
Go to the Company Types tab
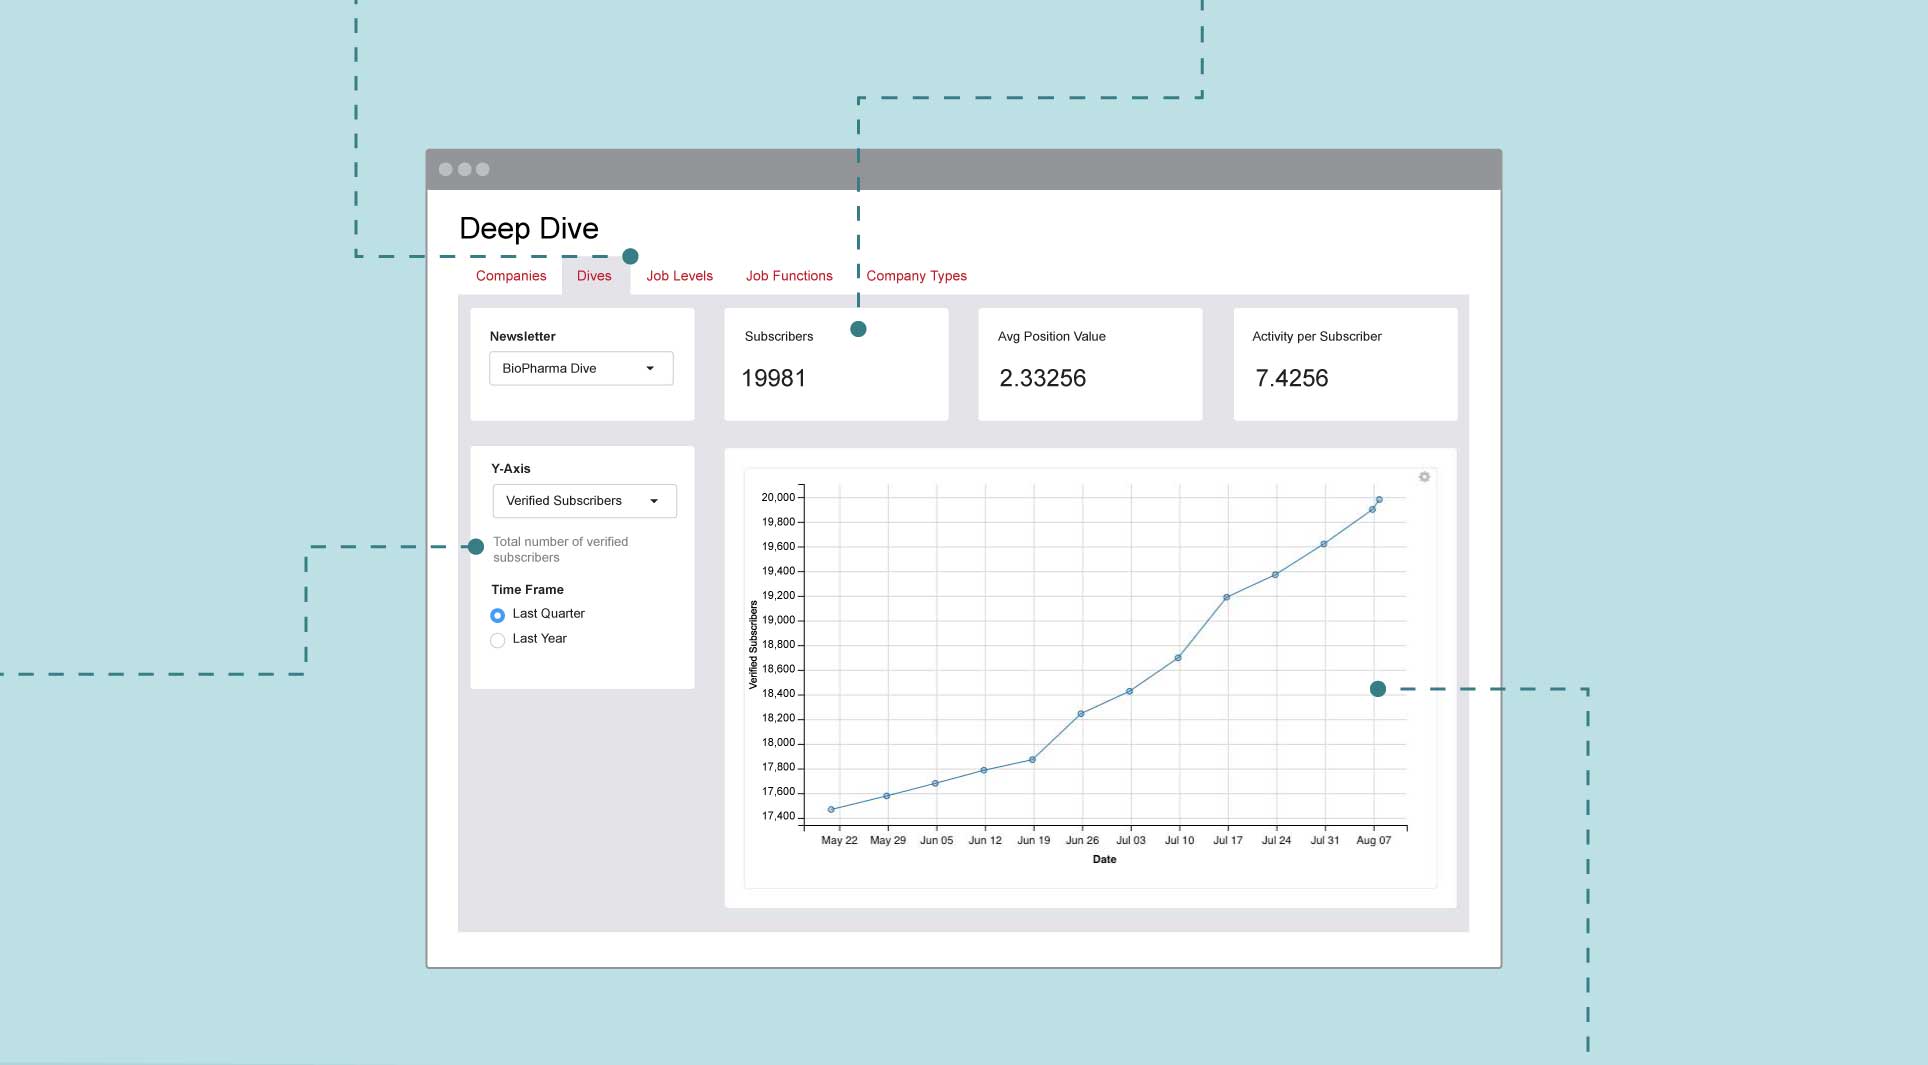coord(916,276)
